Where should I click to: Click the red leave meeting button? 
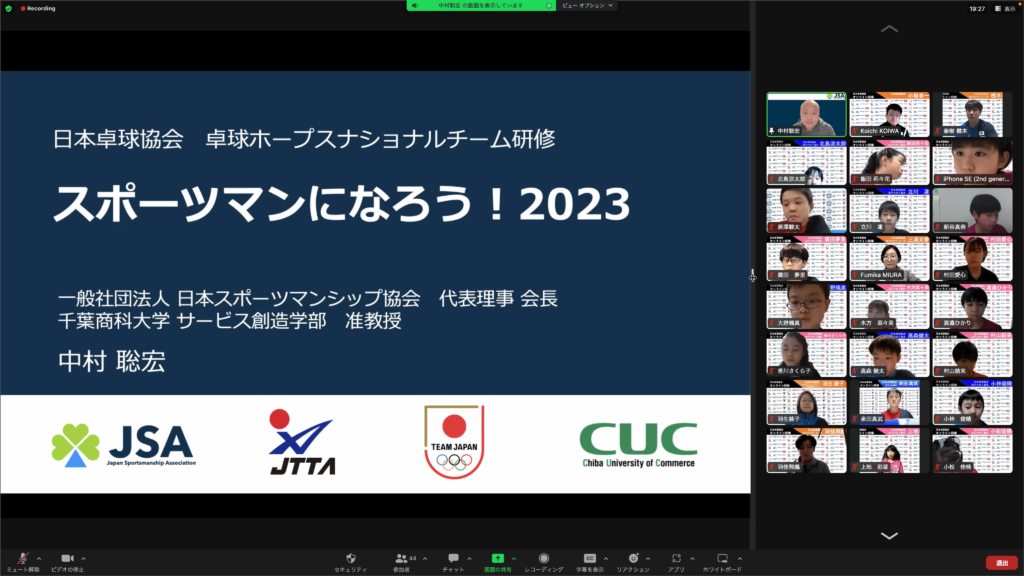pos(1001,562)
